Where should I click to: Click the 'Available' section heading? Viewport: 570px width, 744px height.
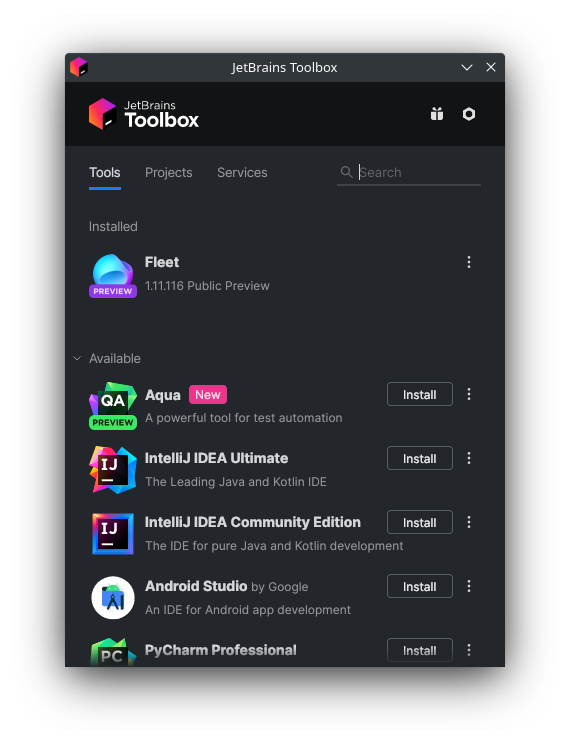115,358
